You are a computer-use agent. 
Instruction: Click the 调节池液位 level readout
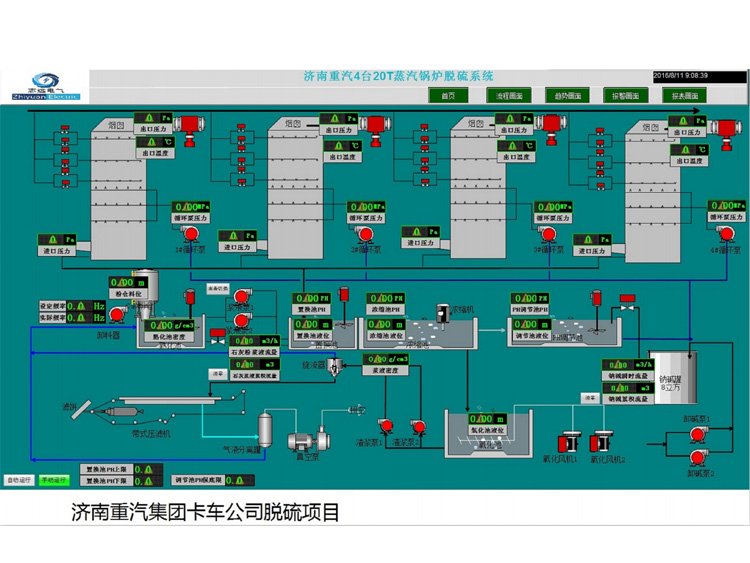pos(532,325)
